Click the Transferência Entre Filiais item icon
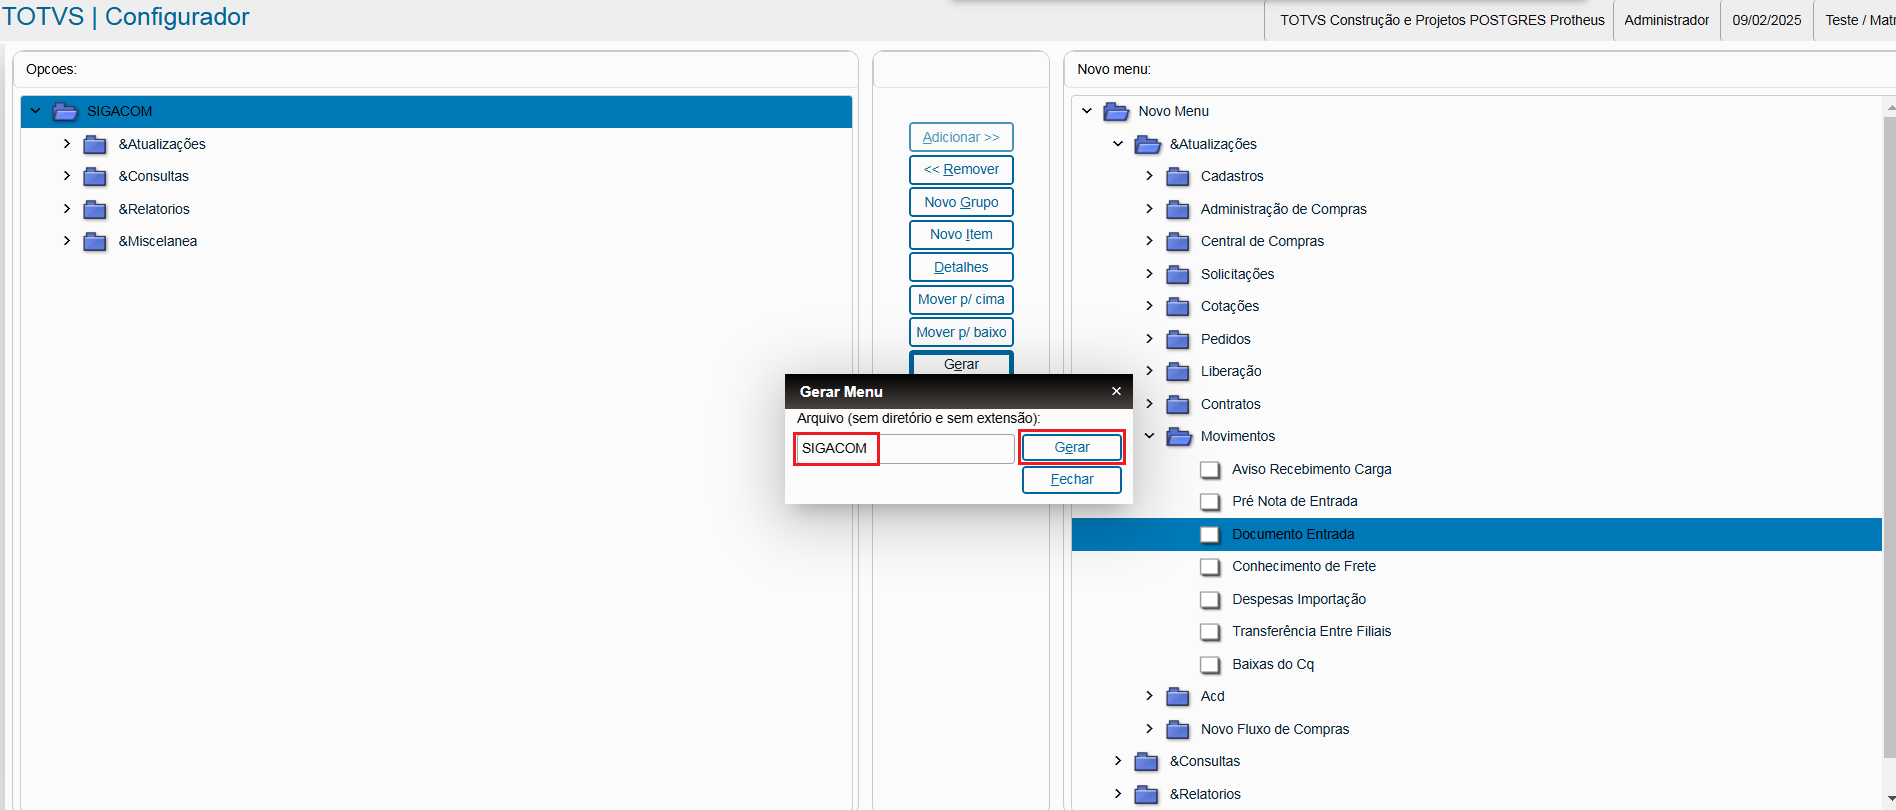The image size is (1896, 810). (1210, 632)
